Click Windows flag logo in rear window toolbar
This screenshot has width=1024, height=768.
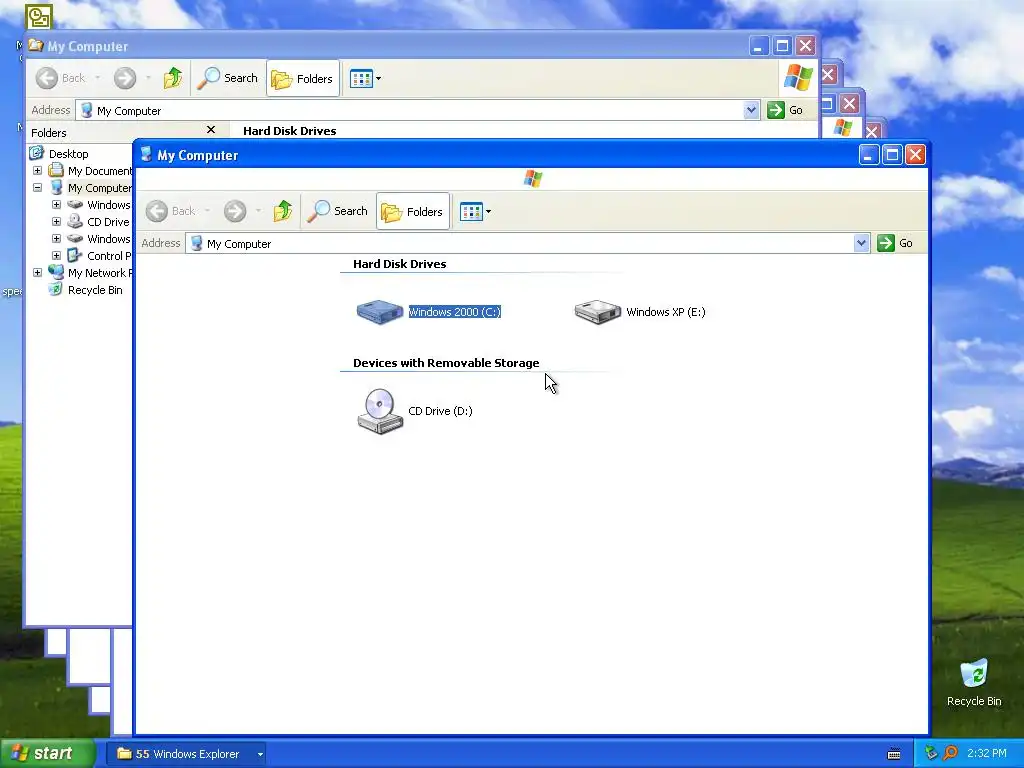(x=798, y=78)
